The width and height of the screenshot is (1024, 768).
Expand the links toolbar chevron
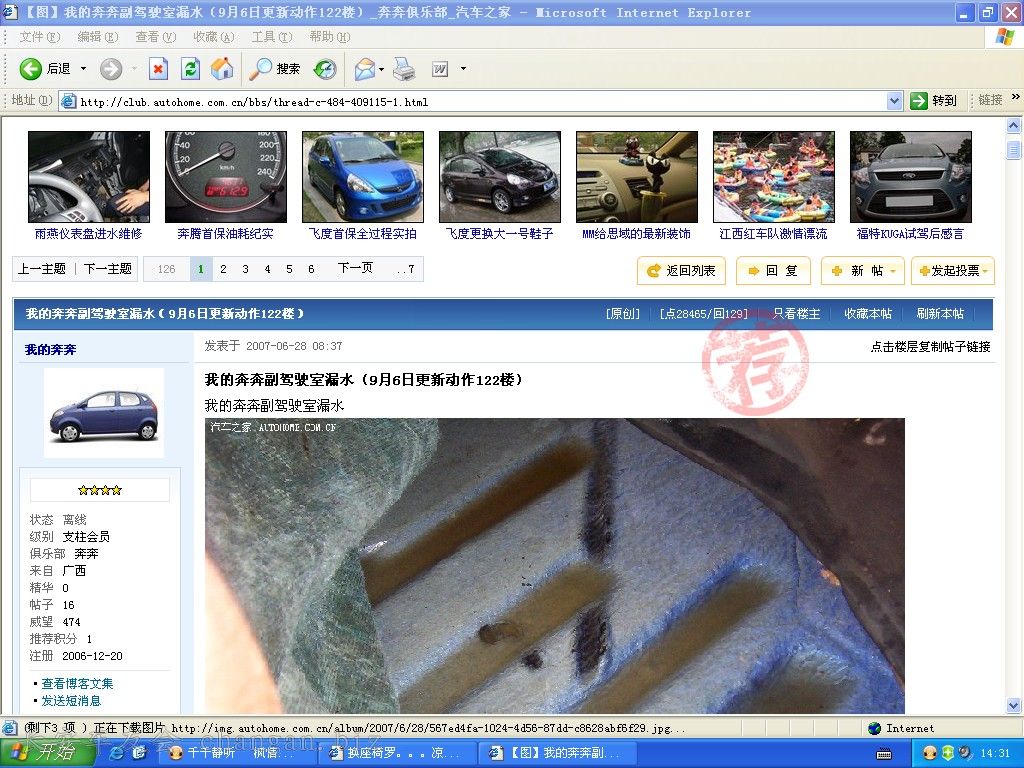coord(1016,97)
